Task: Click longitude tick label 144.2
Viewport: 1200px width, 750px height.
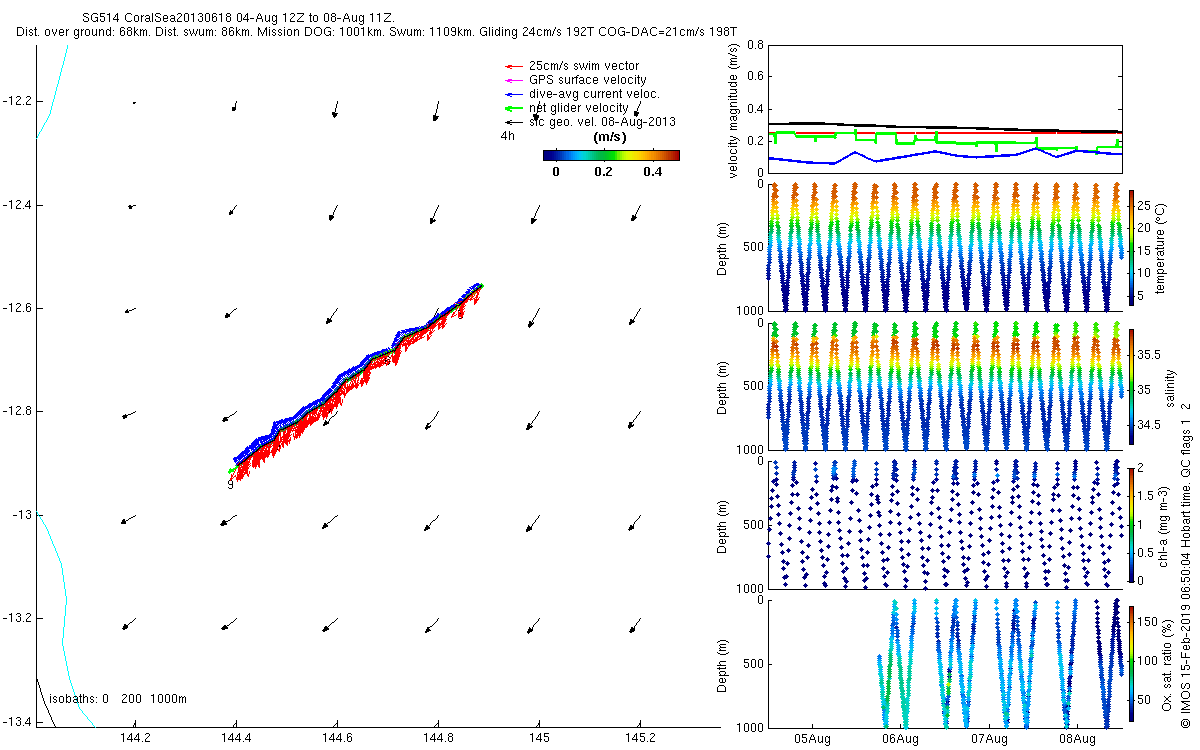Action: click(135, 738)
